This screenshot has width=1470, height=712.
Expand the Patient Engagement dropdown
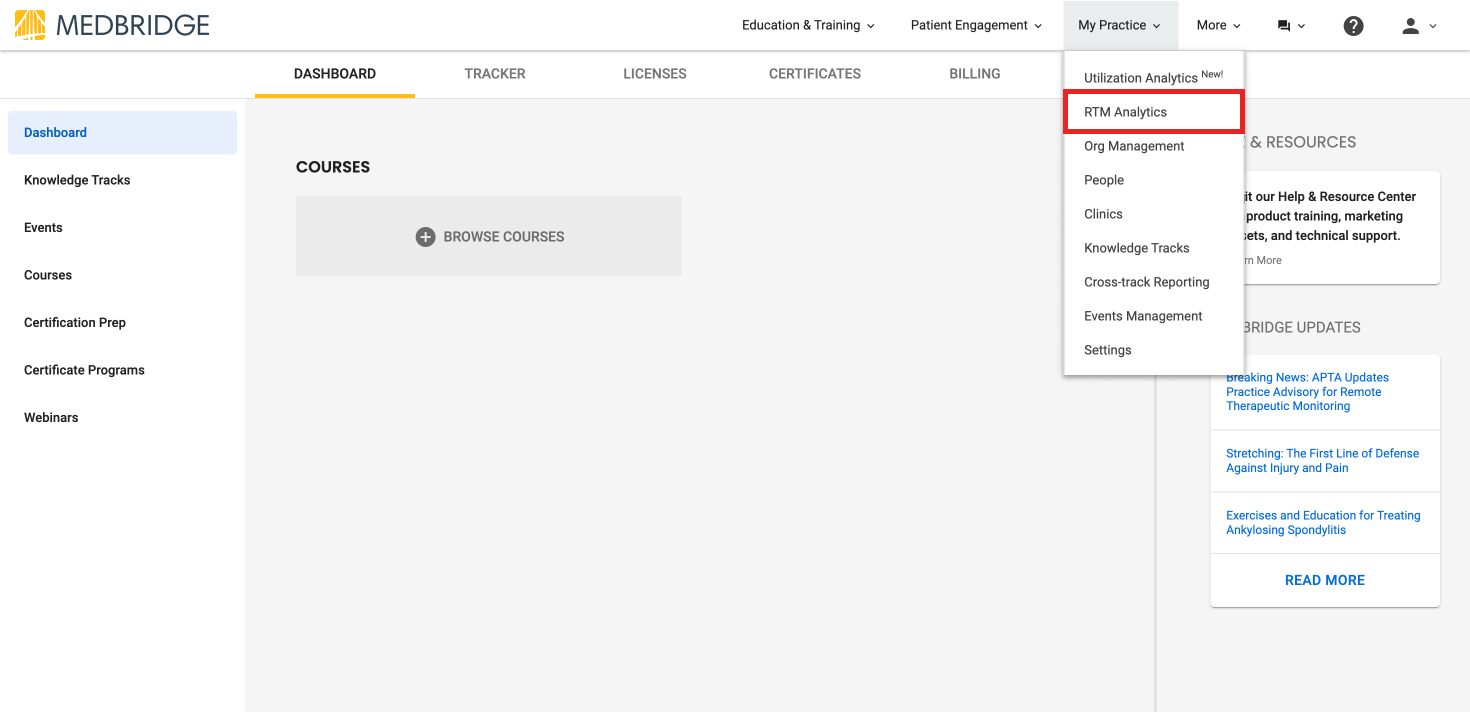coord(977,25)
